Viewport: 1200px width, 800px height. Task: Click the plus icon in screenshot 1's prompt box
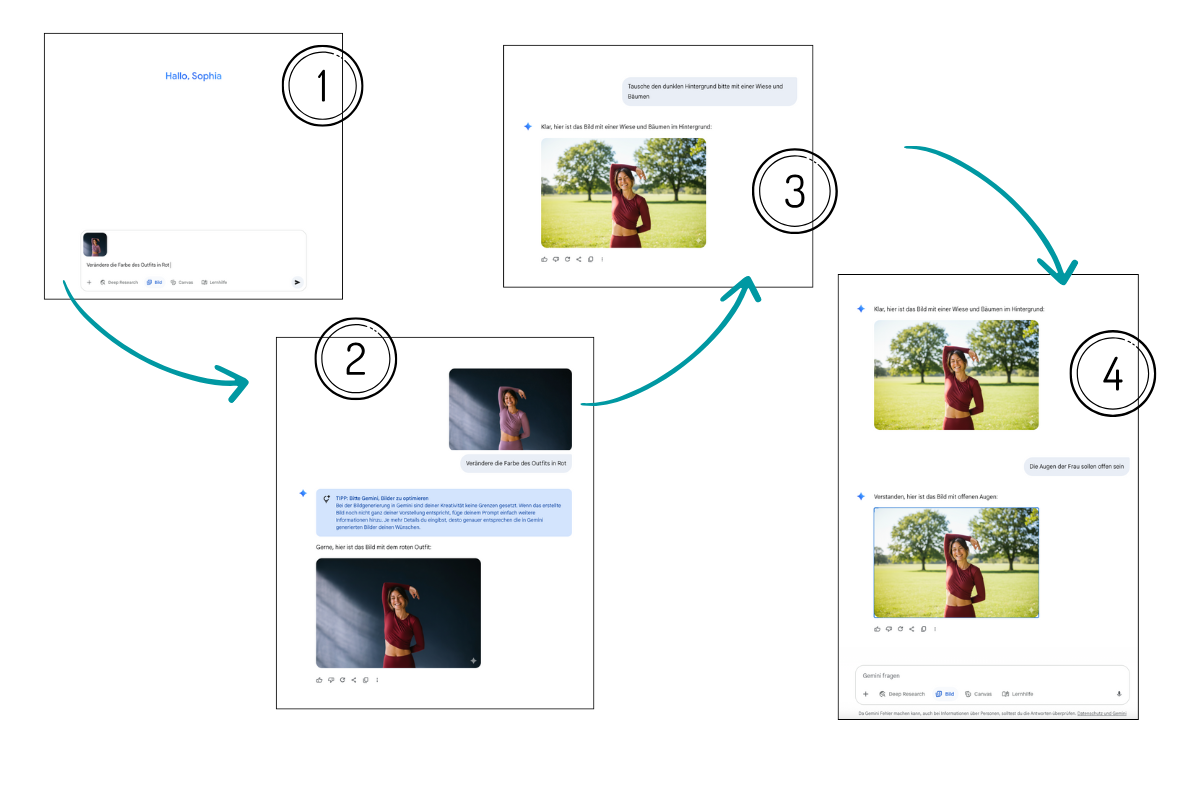click(x=89, y=283)
